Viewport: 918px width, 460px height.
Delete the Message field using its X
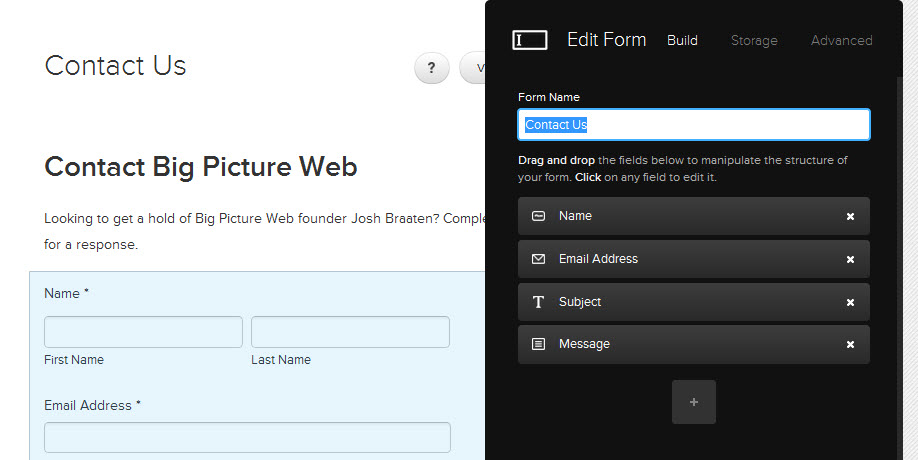click(850, 345)
